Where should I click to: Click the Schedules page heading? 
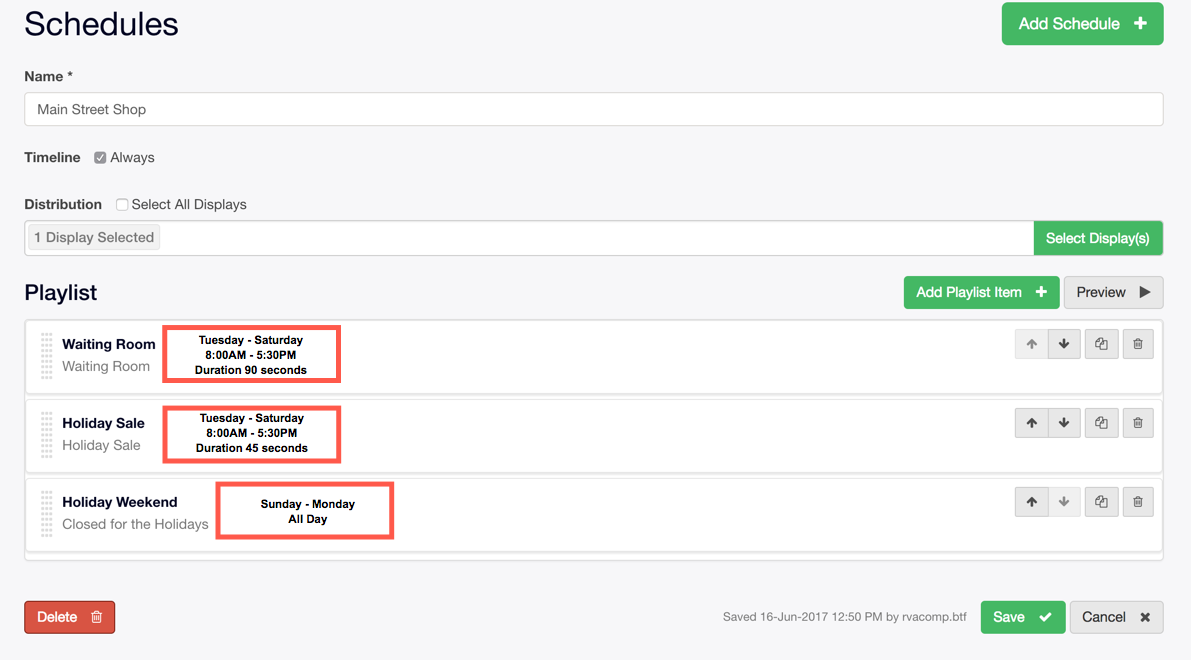point(101,24)
